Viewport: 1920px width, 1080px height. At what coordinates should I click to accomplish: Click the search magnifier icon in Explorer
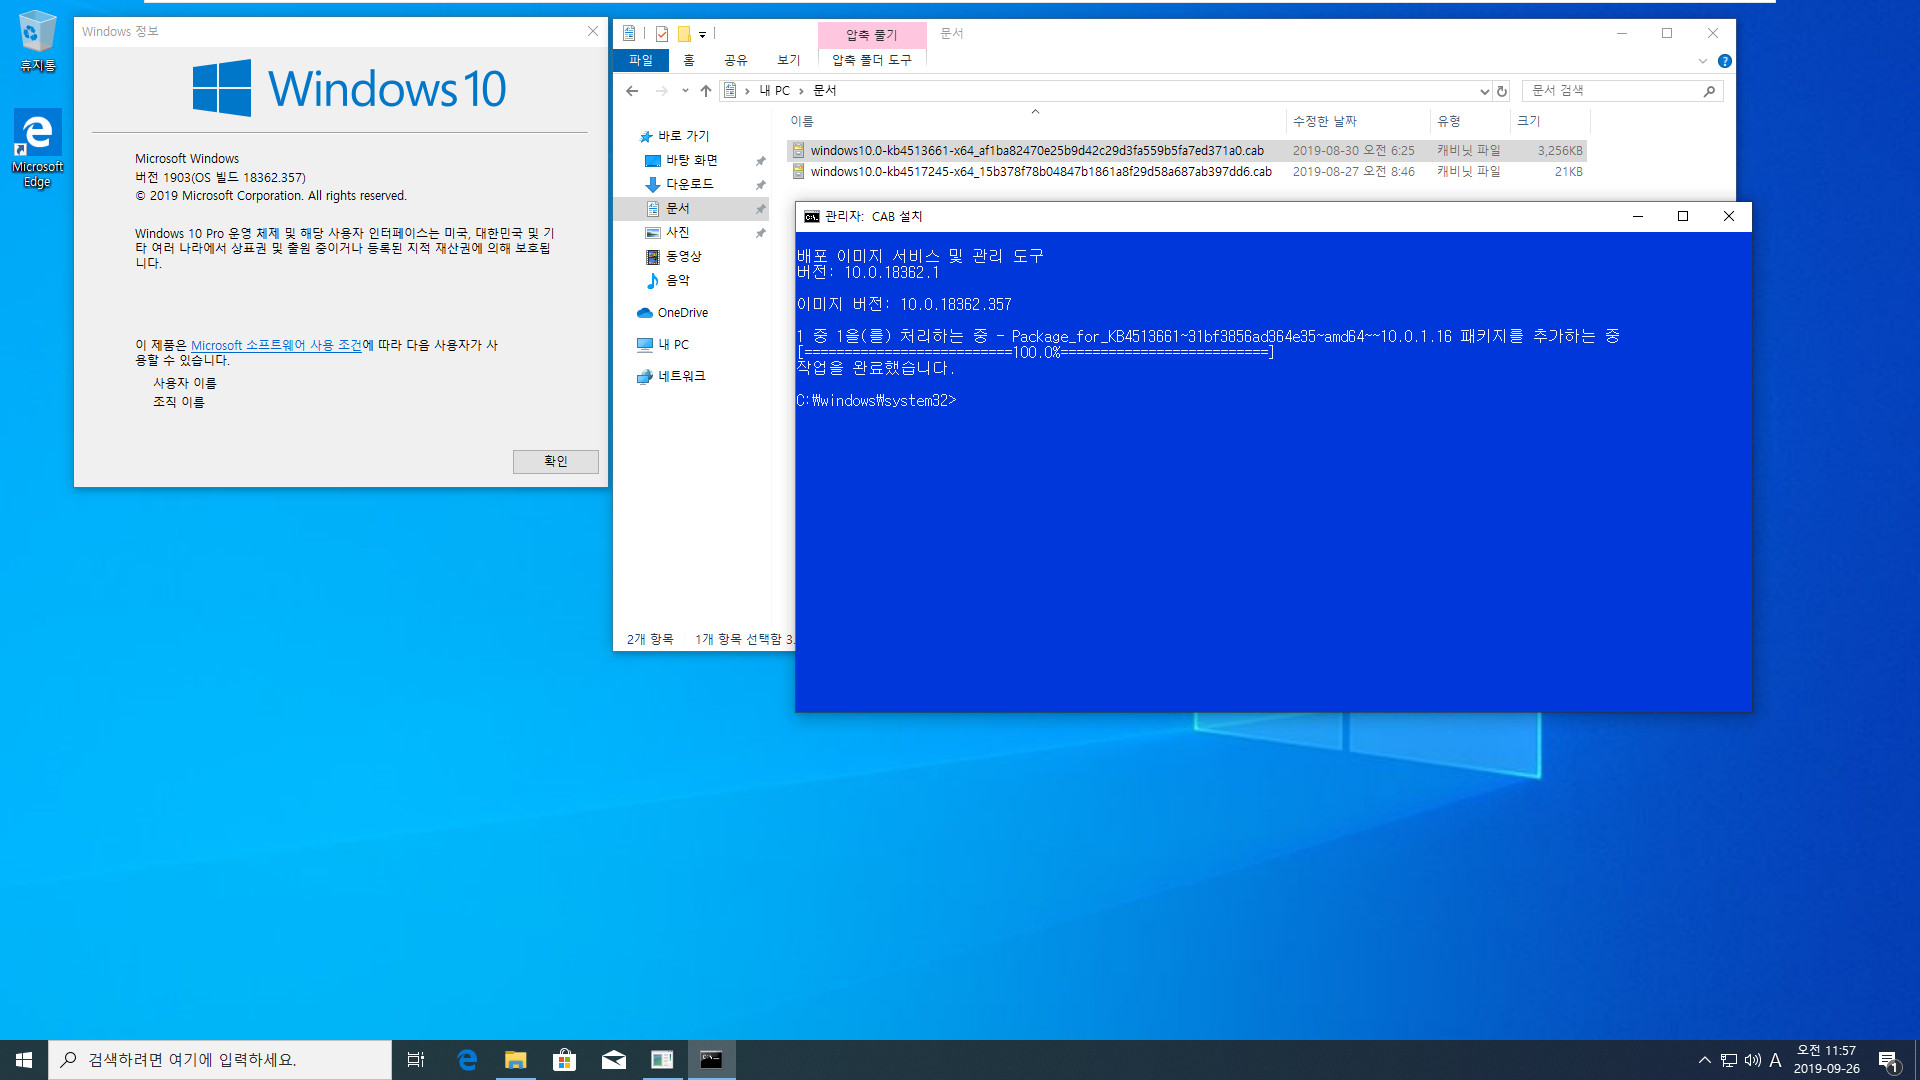coord(1709,91)
